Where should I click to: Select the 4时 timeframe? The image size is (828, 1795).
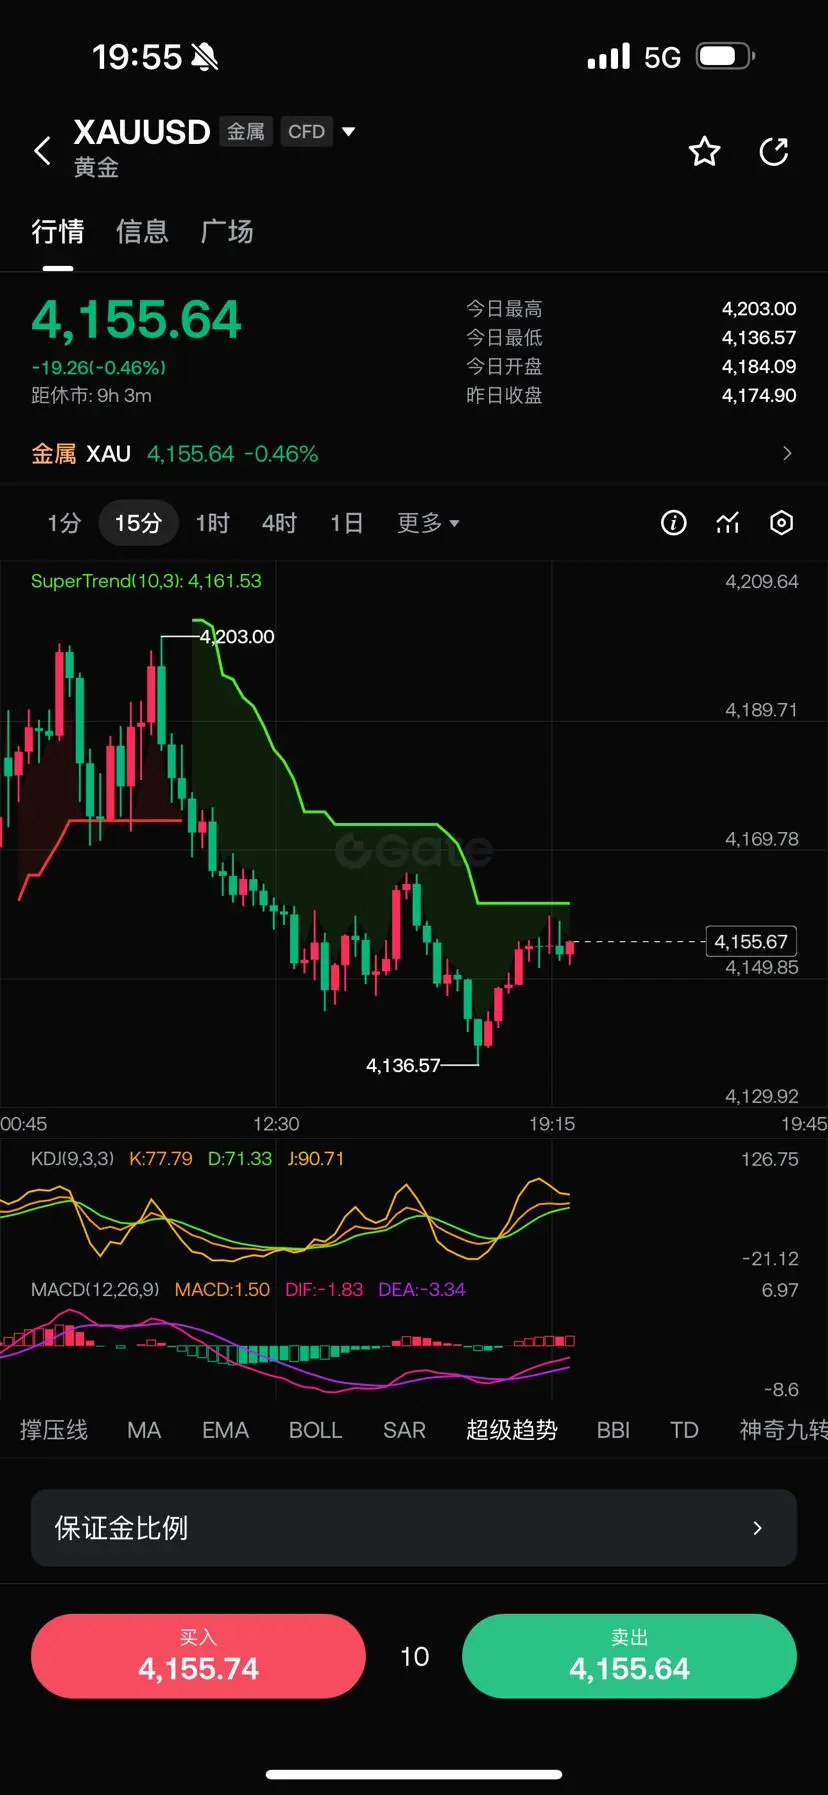coord(279,523)
